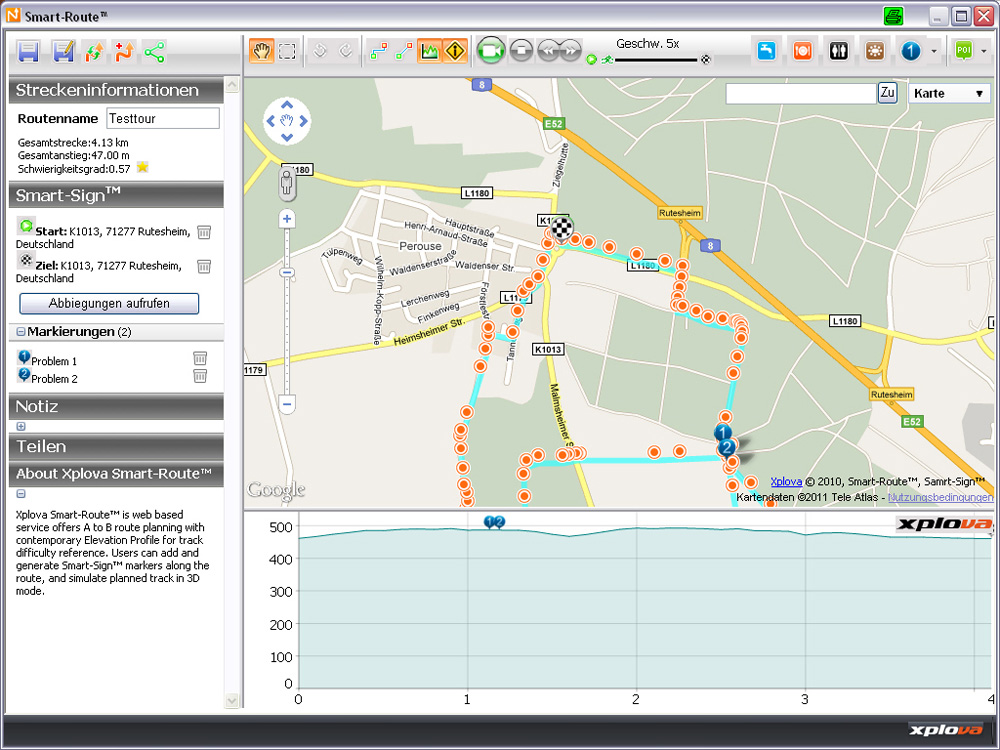Click the undo arrow icon

(x=320, y=51)
